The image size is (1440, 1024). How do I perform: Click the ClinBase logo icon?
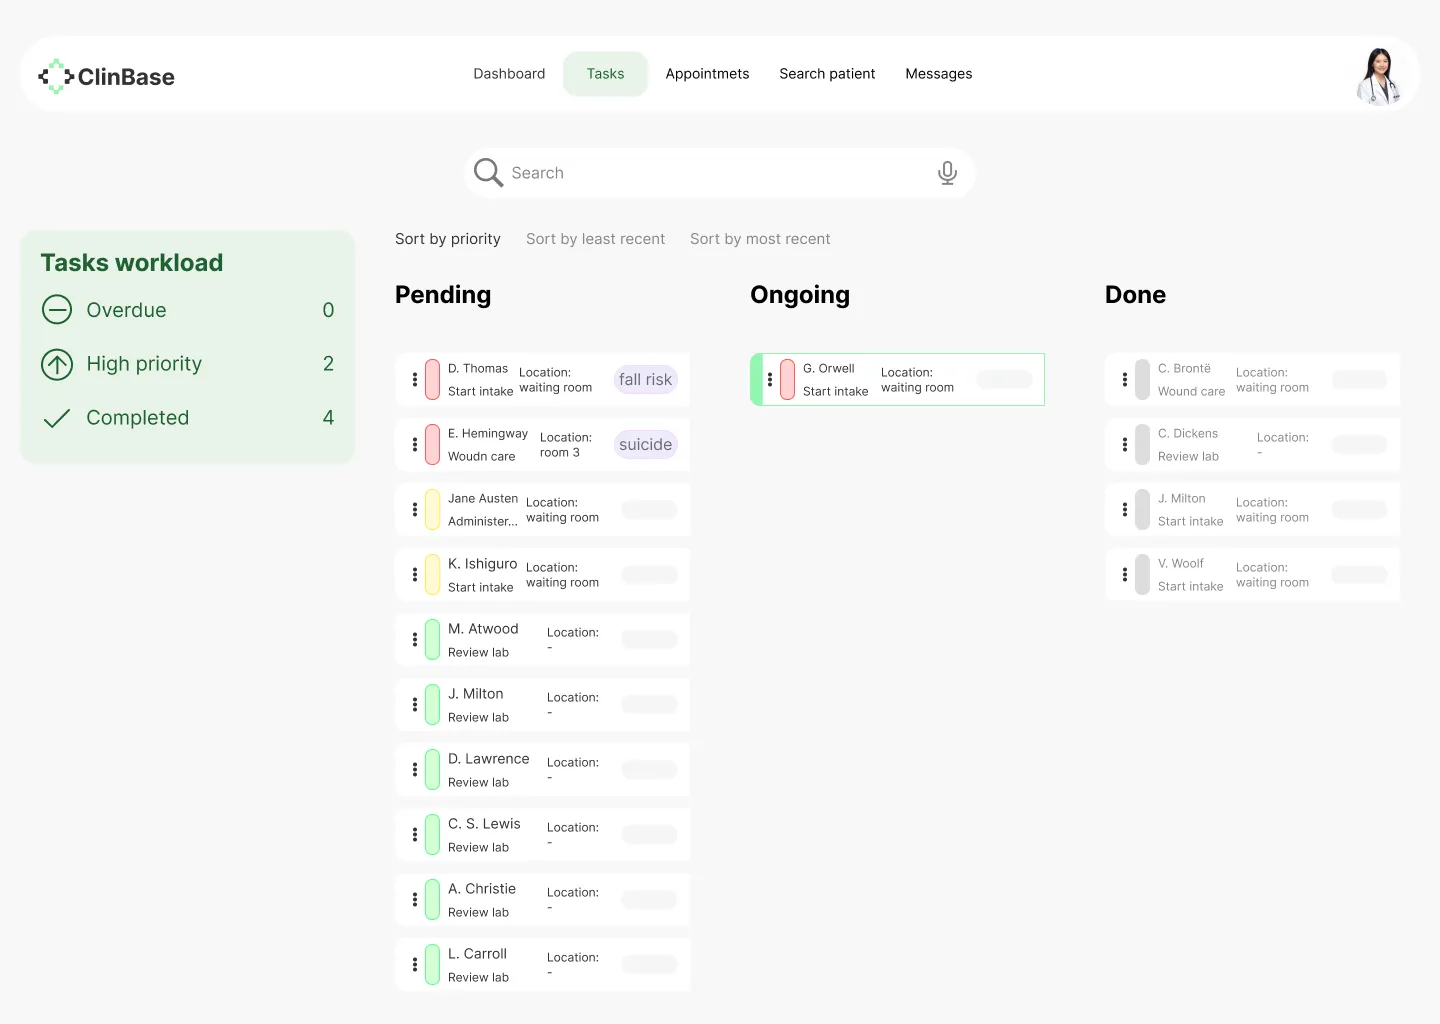[56, 76]
